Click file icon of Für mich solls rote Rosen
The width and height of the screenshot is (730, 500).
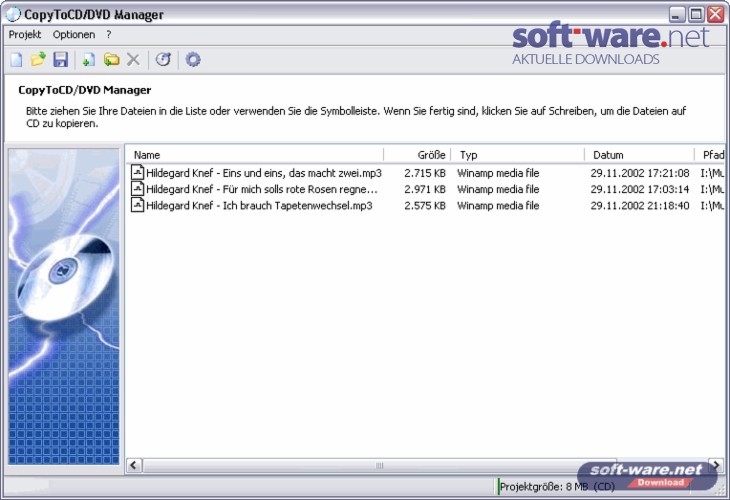137,189
